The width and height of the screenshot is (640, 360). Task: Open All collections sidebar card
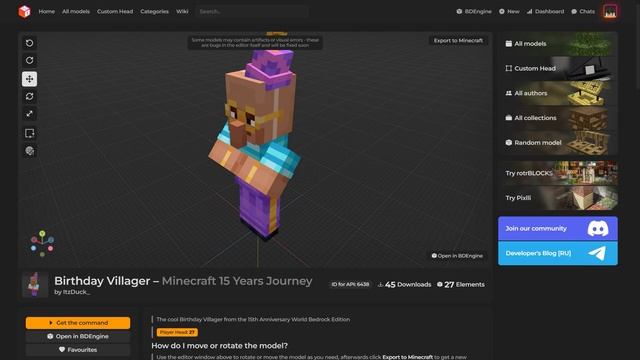tap(558, 118)
